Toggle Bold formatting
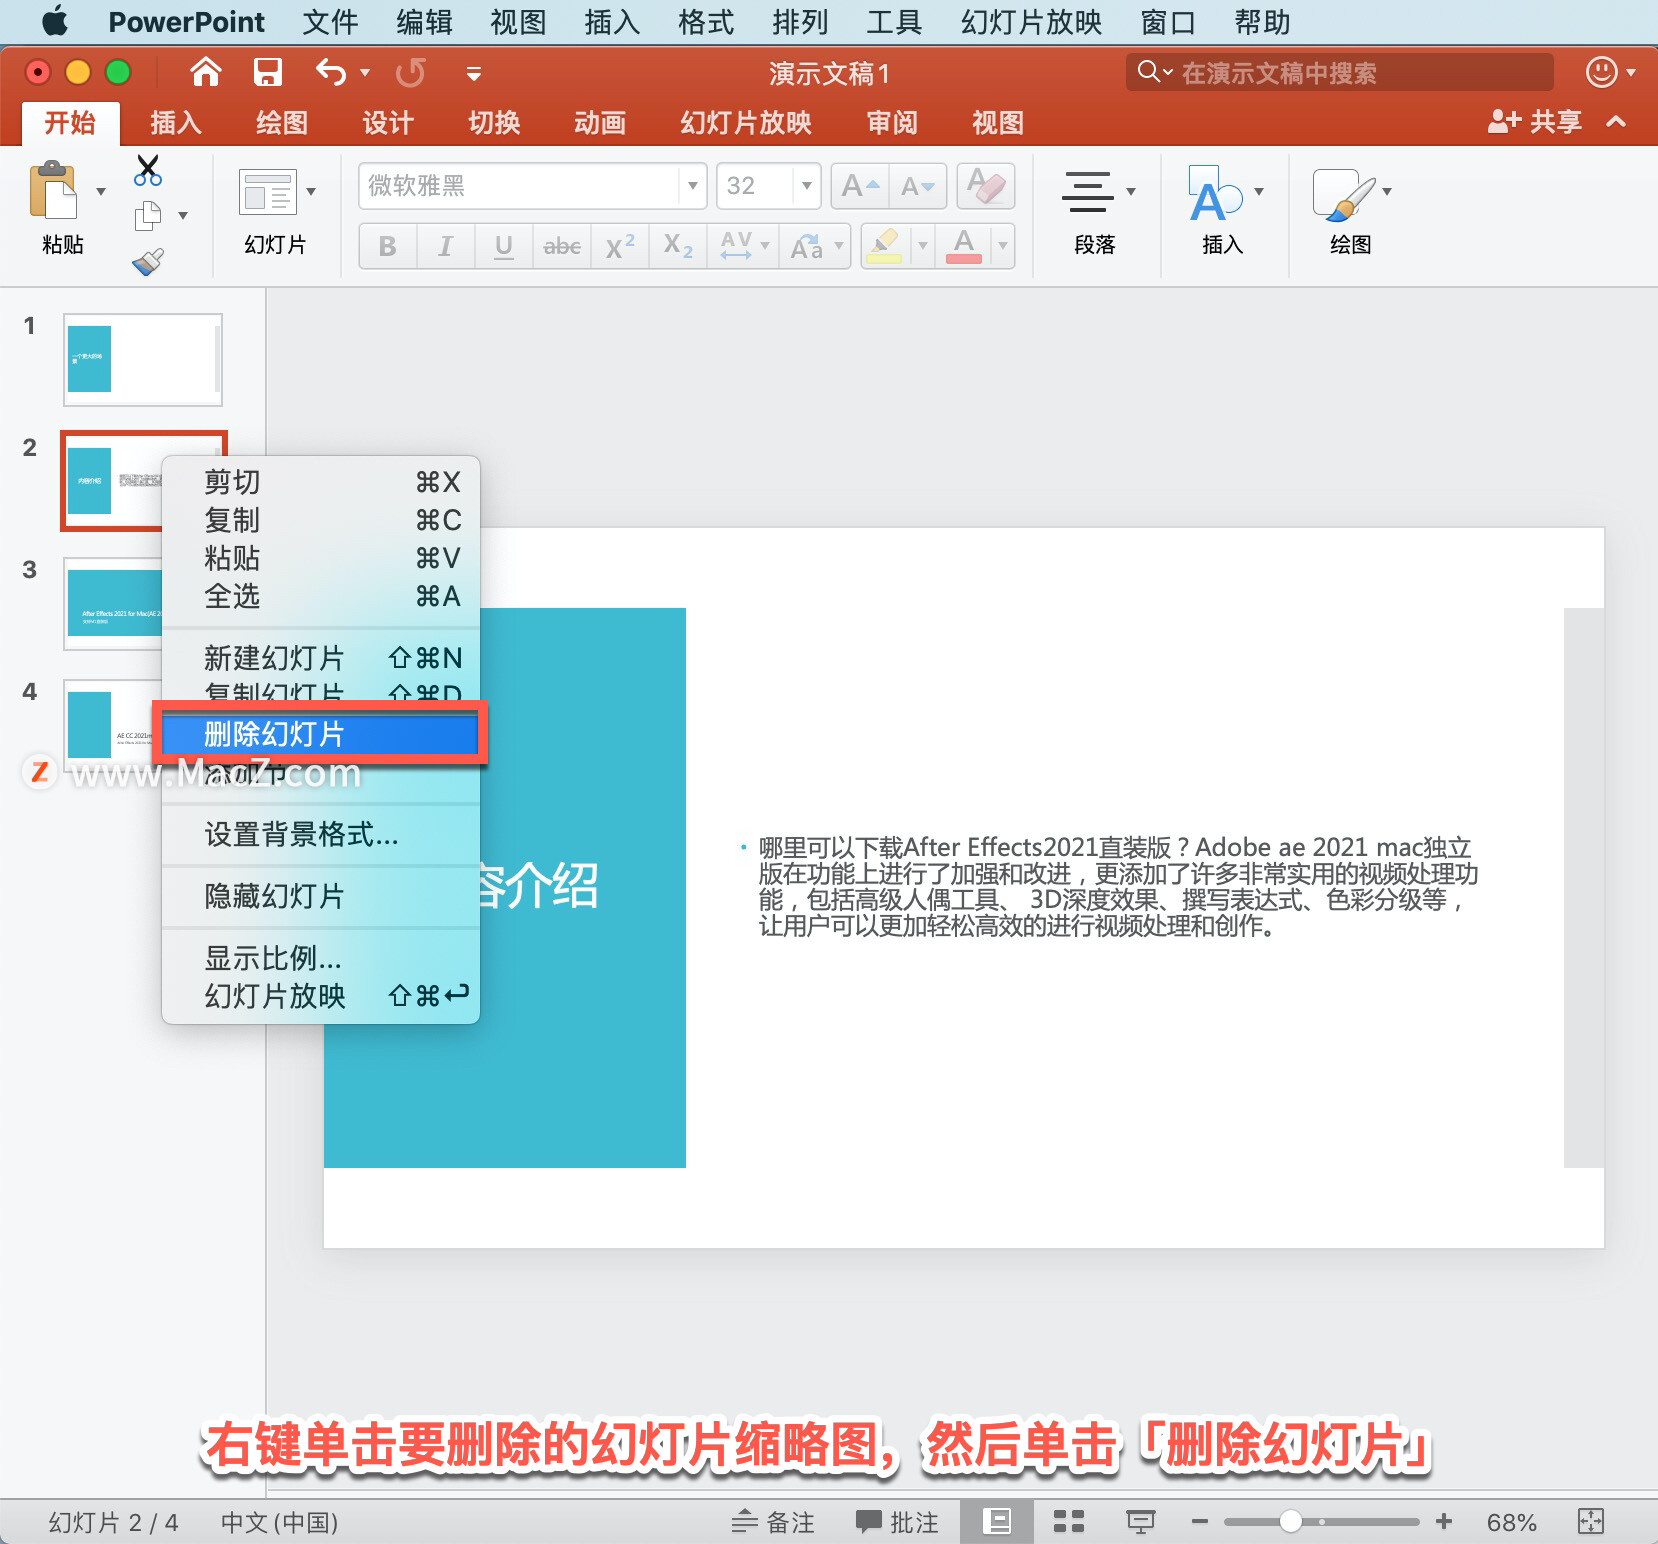 [x=387, y=246]
